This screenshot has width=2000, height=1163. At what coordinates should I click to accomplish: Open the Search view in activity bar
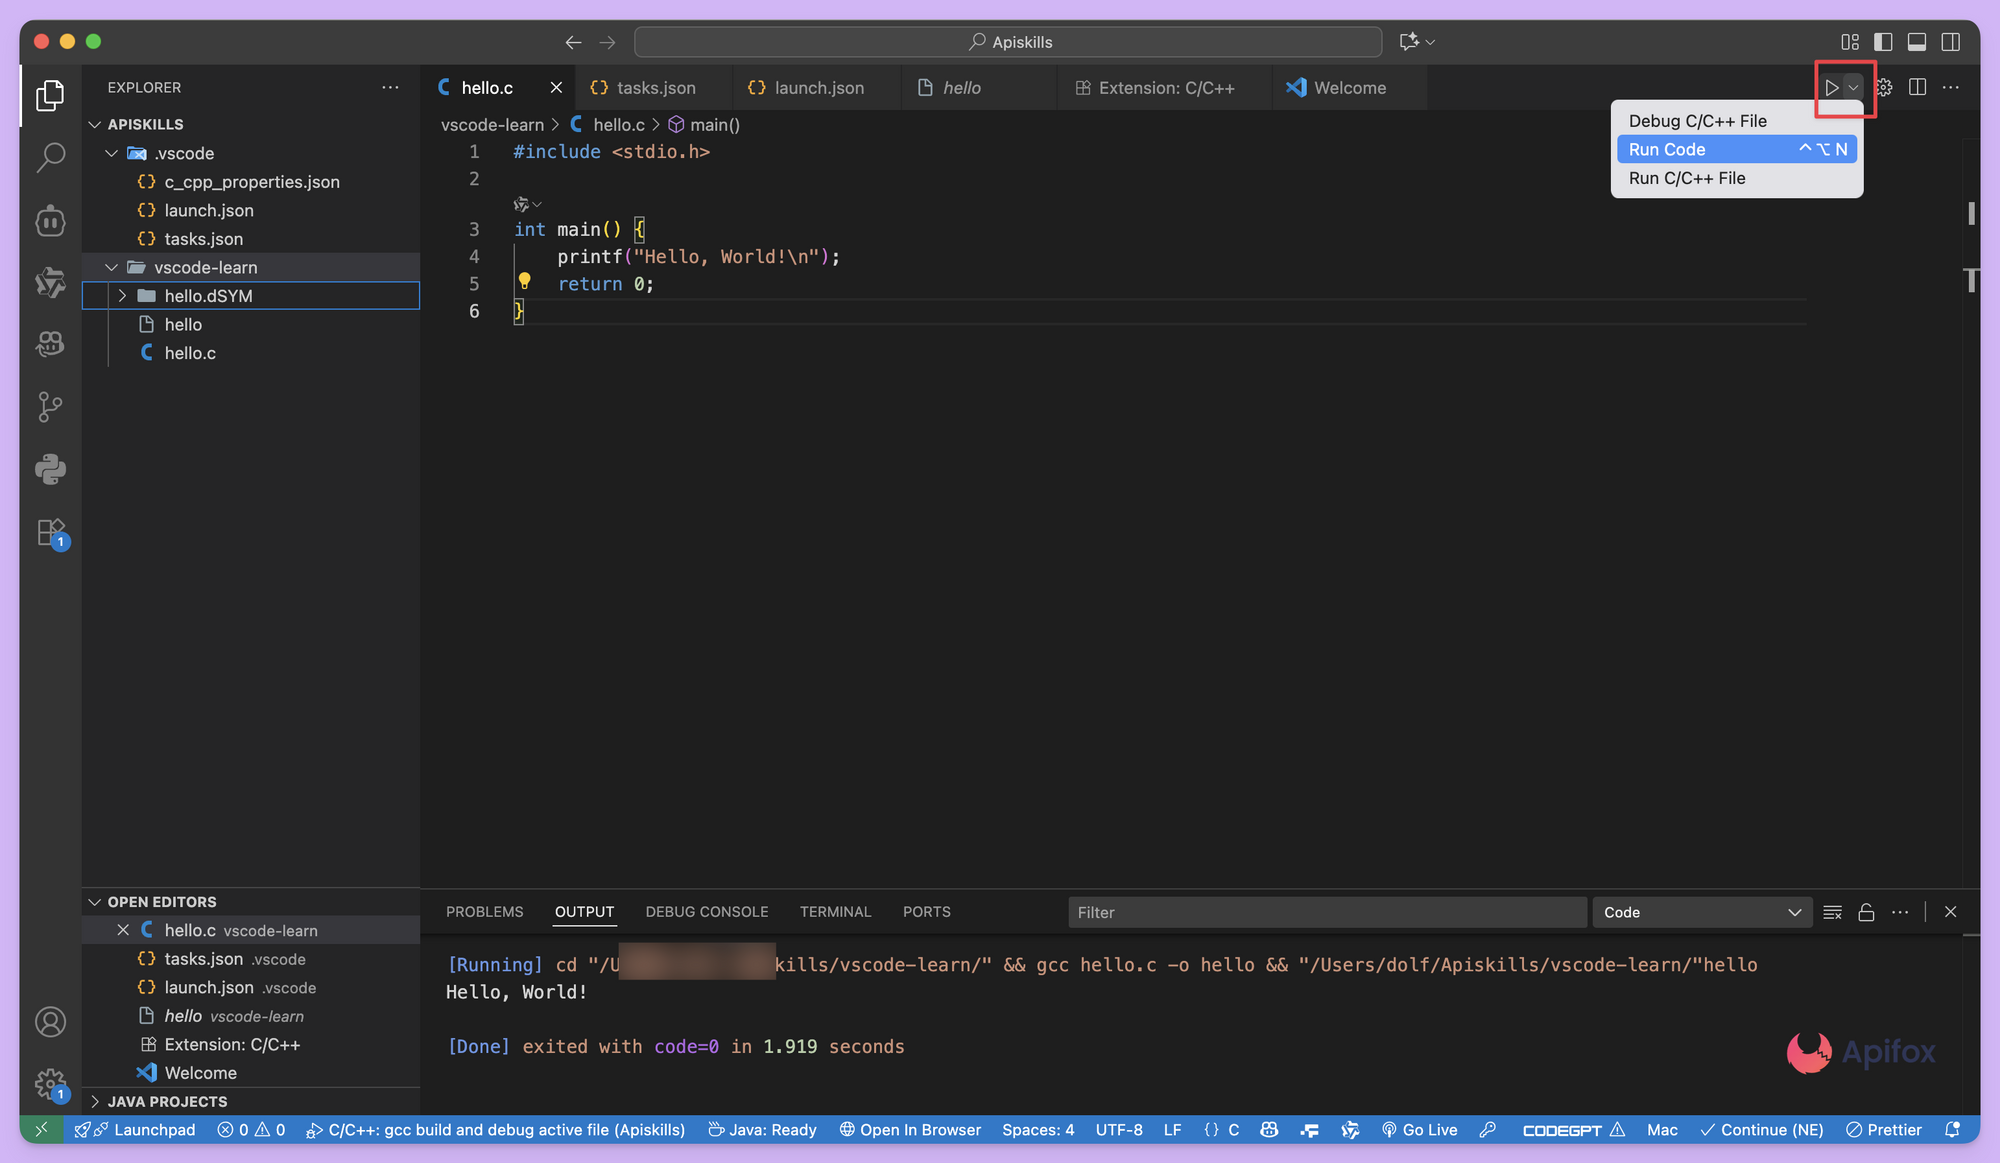(50, 157)
